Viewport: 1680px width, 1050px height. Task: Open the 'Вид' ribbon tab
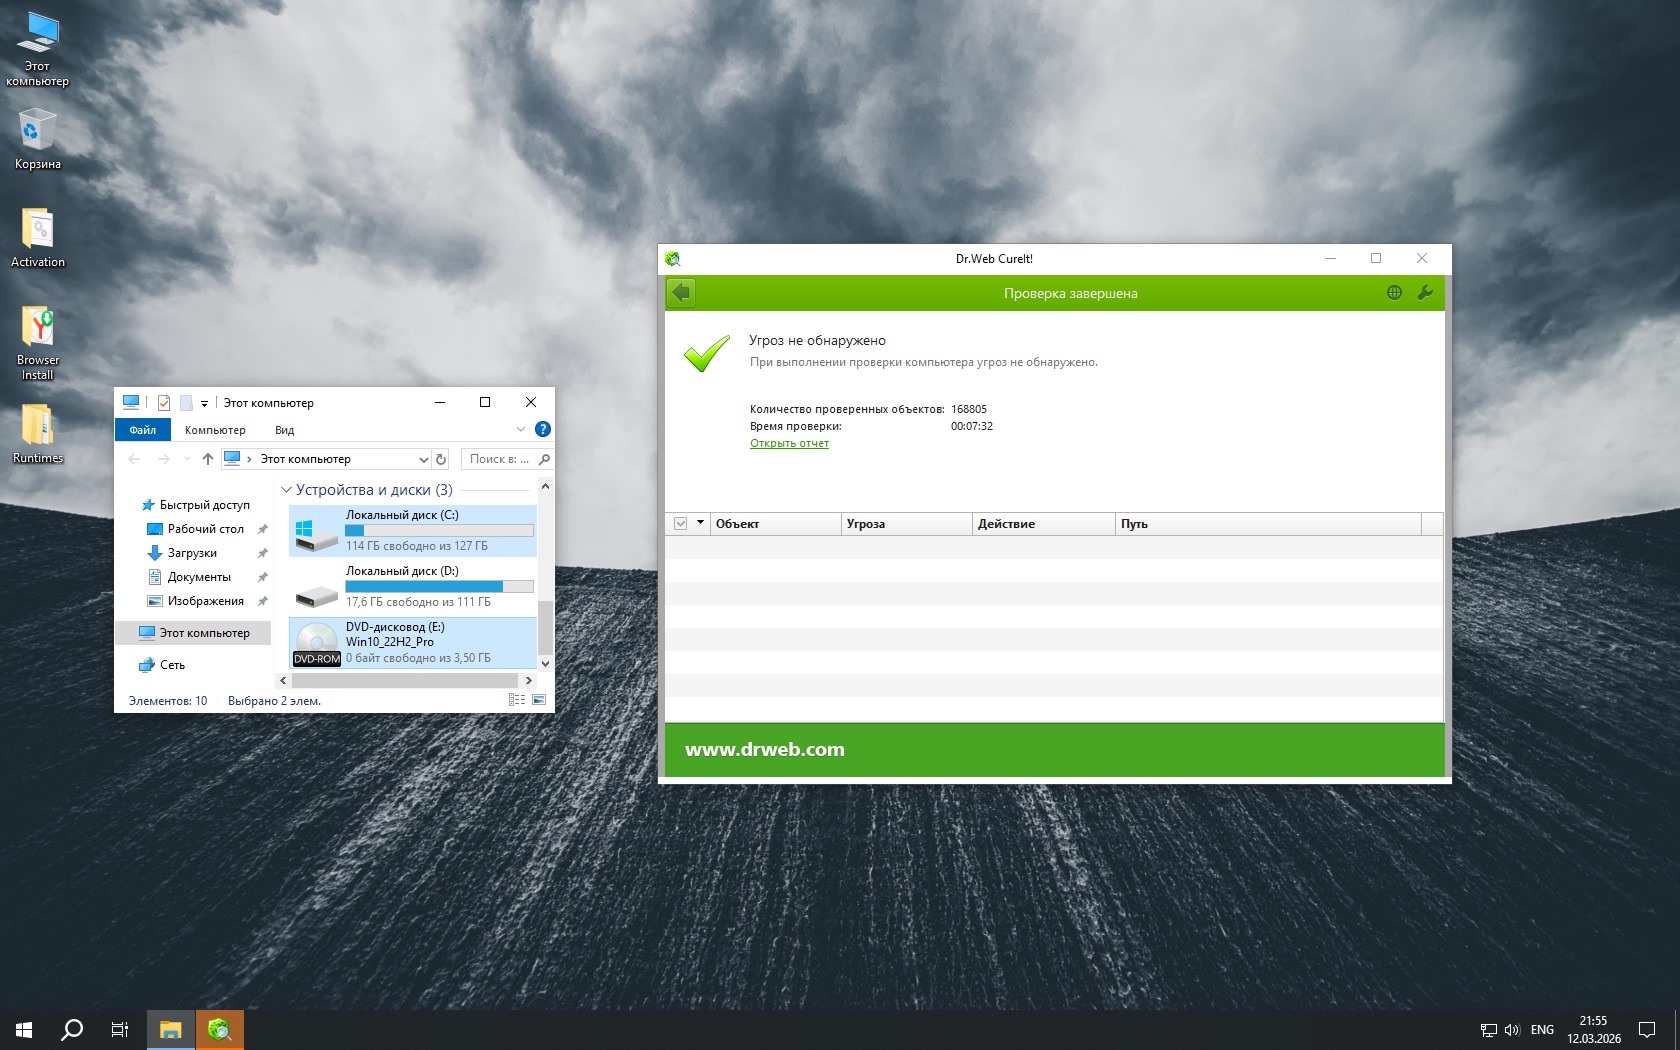(x=284, y=430)
